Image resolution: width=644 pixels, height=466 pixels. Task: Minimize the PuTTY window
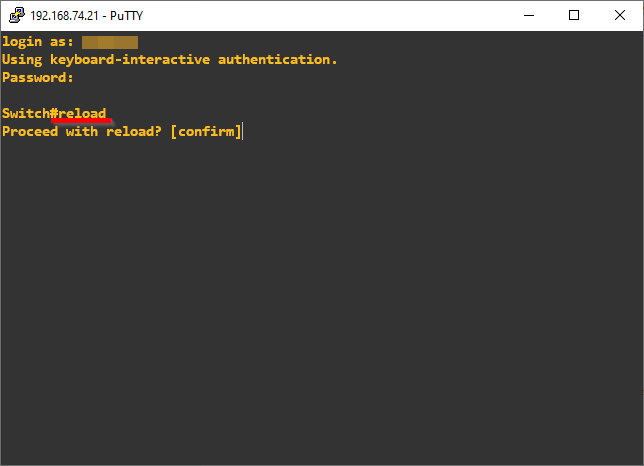pyautogui.click(x=528, y=15)
